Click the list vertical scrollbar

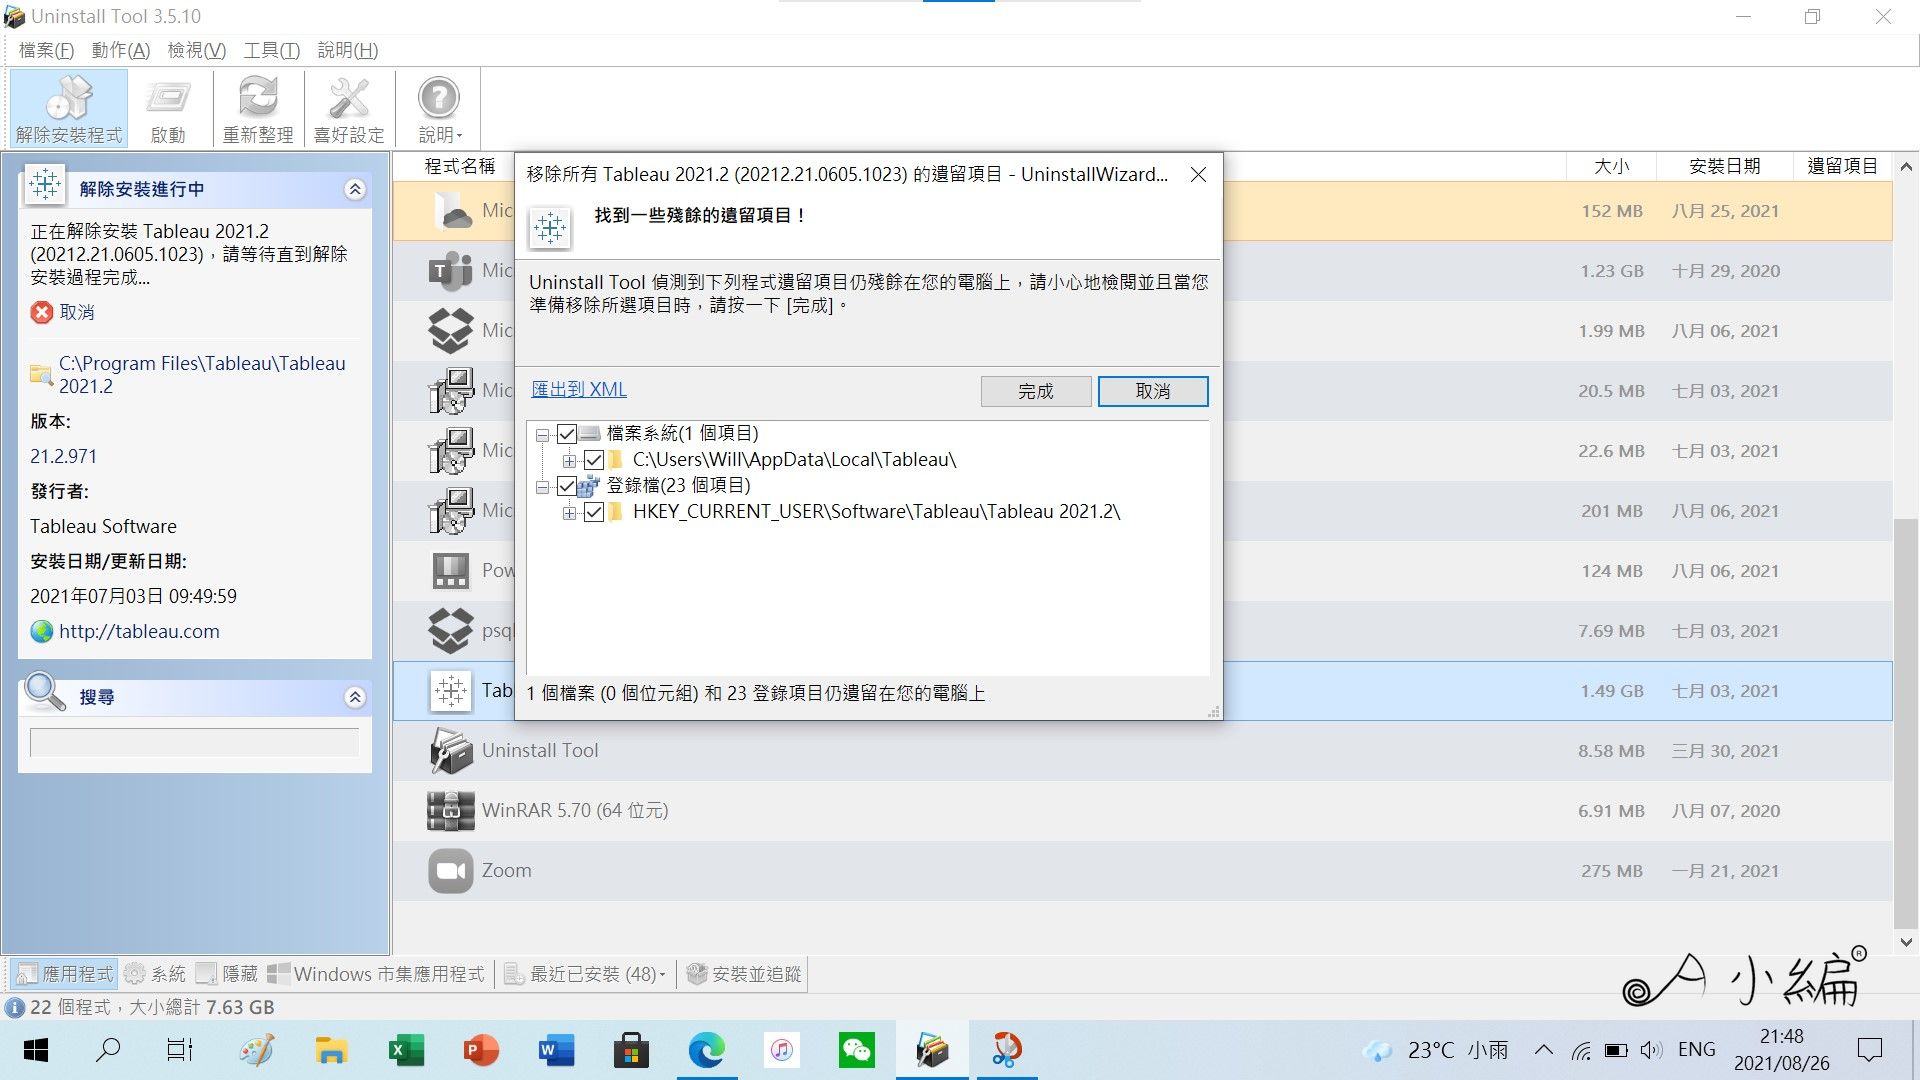pos(1905,722)
